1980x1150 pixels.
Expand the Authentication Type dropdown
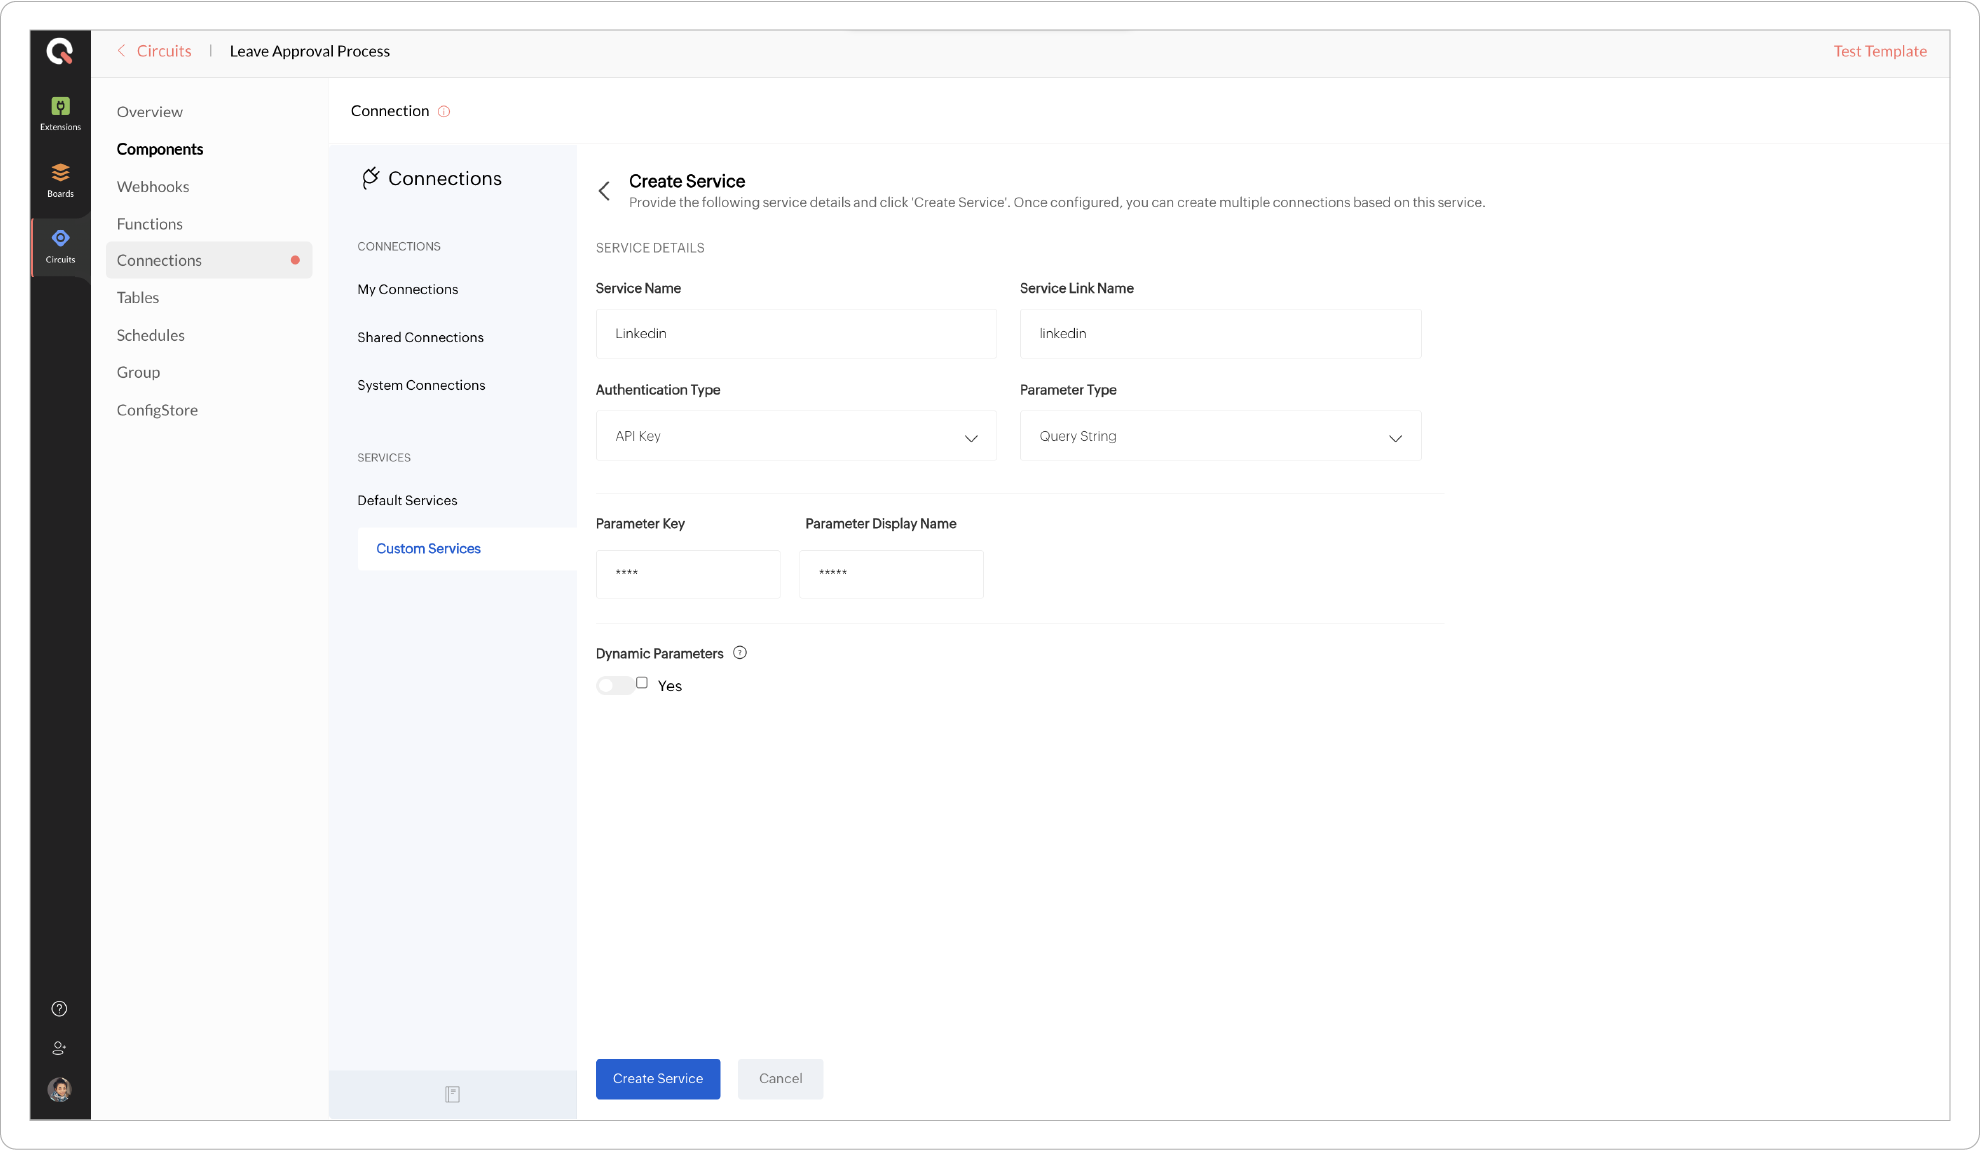click(796, 436)
